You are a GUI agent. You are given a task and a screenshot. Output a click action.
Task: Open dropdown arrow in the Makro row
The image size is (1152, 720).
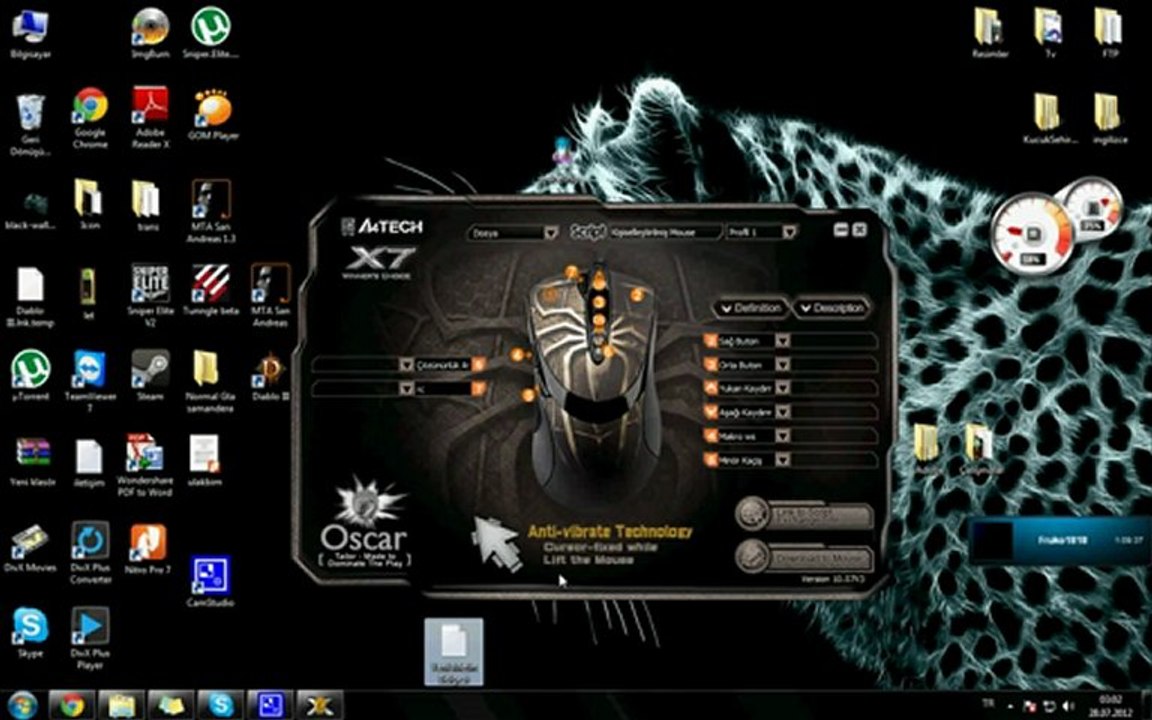point(782,436)
